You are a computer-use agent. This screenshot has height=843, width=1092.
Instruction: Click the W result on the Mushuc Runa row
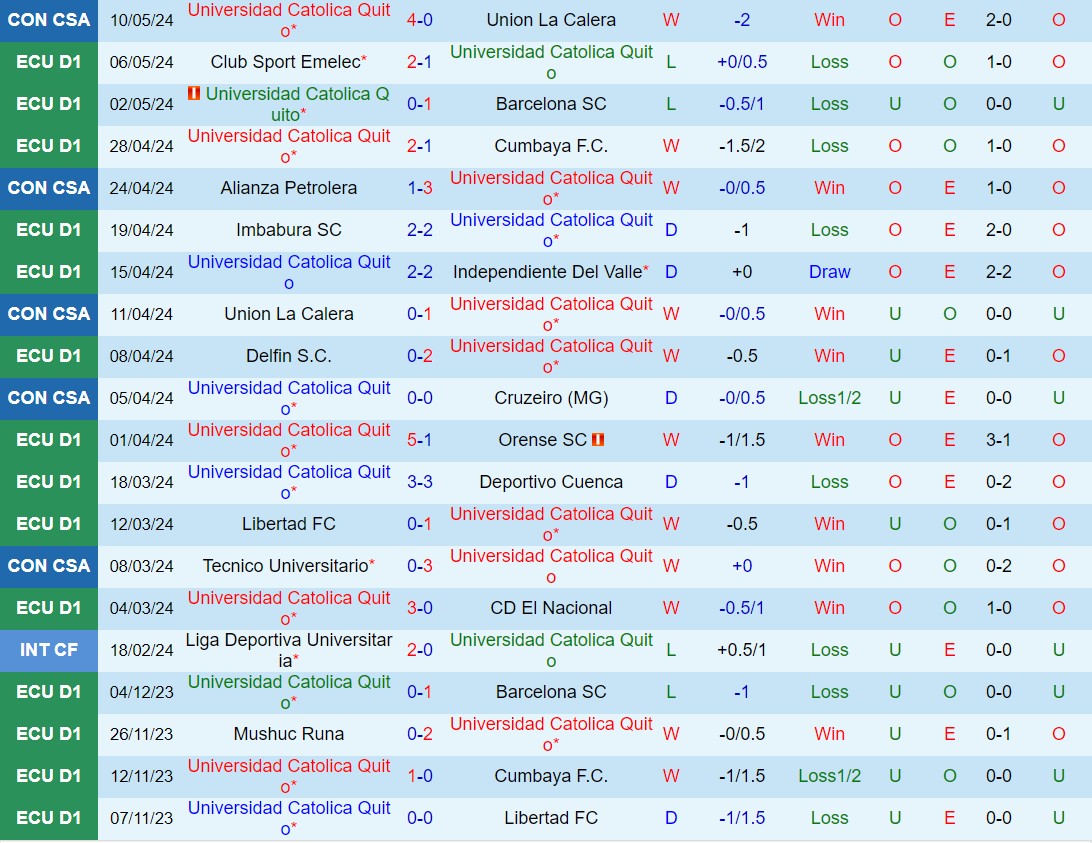671,734
